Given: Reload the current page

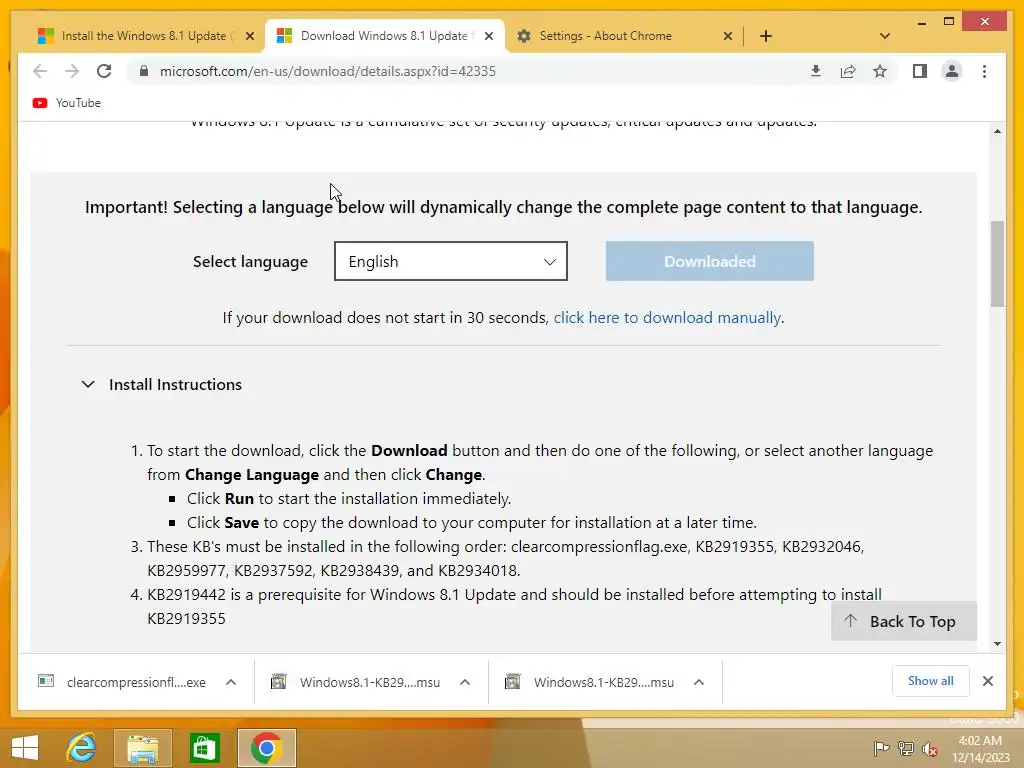Looking at the screenshot, I should tap(104, 71).
